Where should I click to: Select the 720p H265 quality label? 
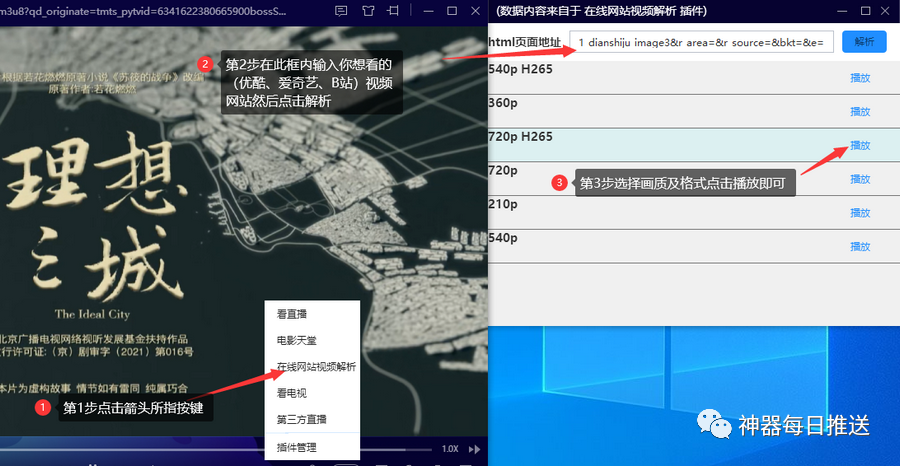point(521,137)
